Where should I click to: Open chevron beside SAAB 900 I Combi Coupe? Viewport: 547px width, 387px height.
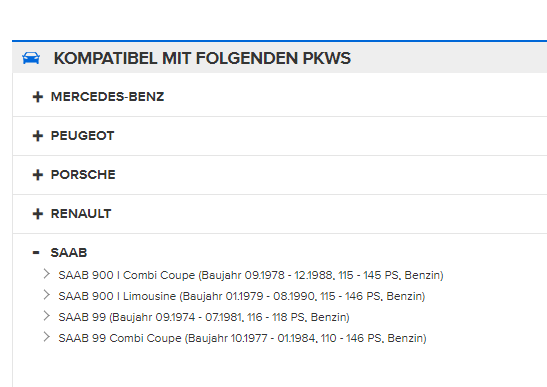(46, 274)
